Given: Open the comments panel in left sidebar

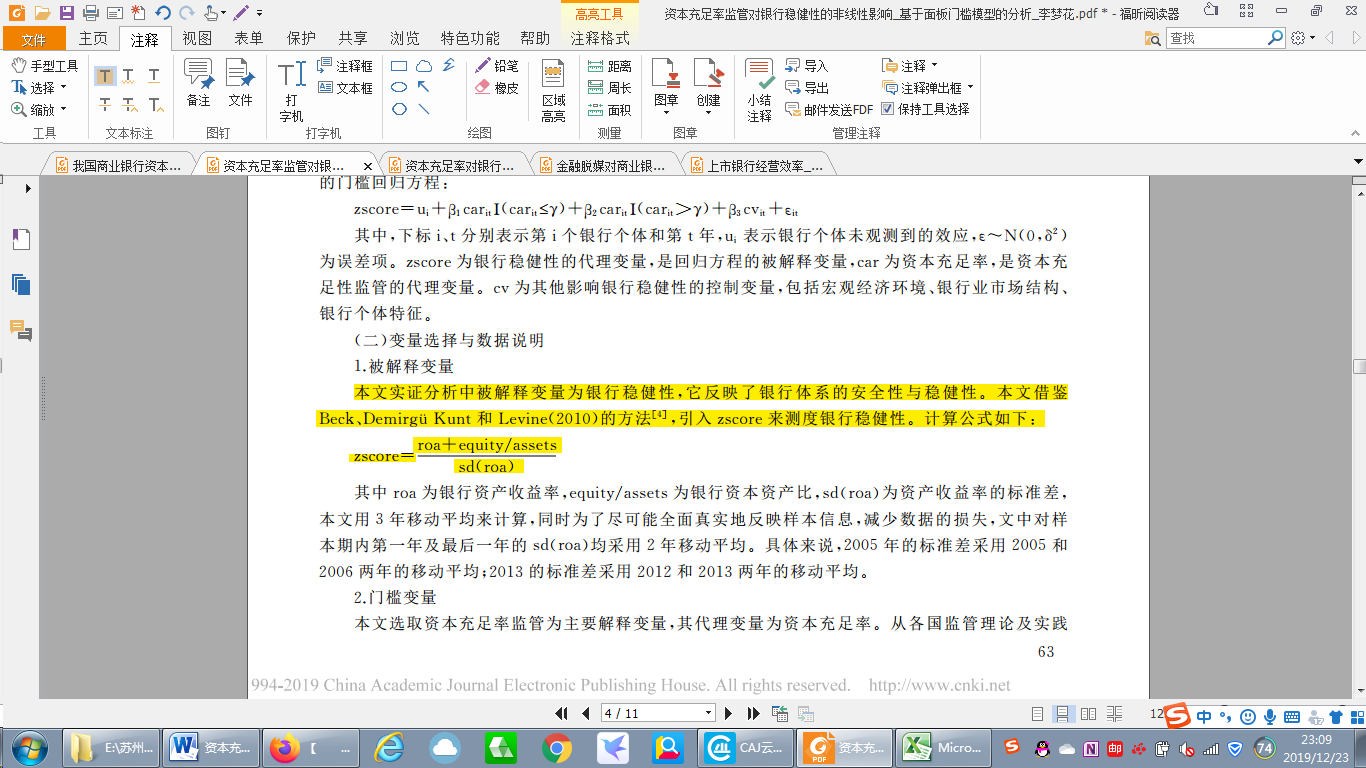Looking at the screenshot, I should click(21, 331).
